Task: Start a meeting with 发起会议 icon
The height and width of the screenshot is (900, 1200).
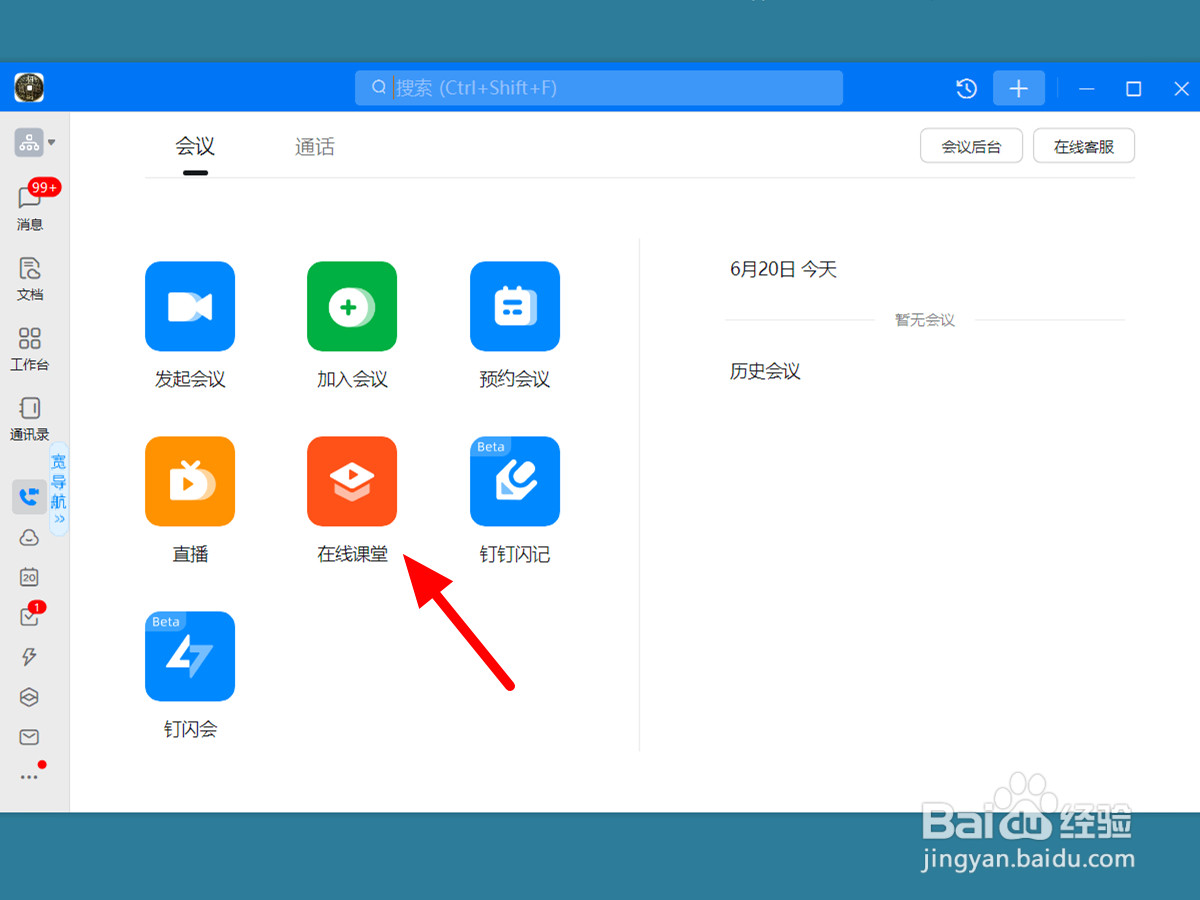Action: point(190,307)
